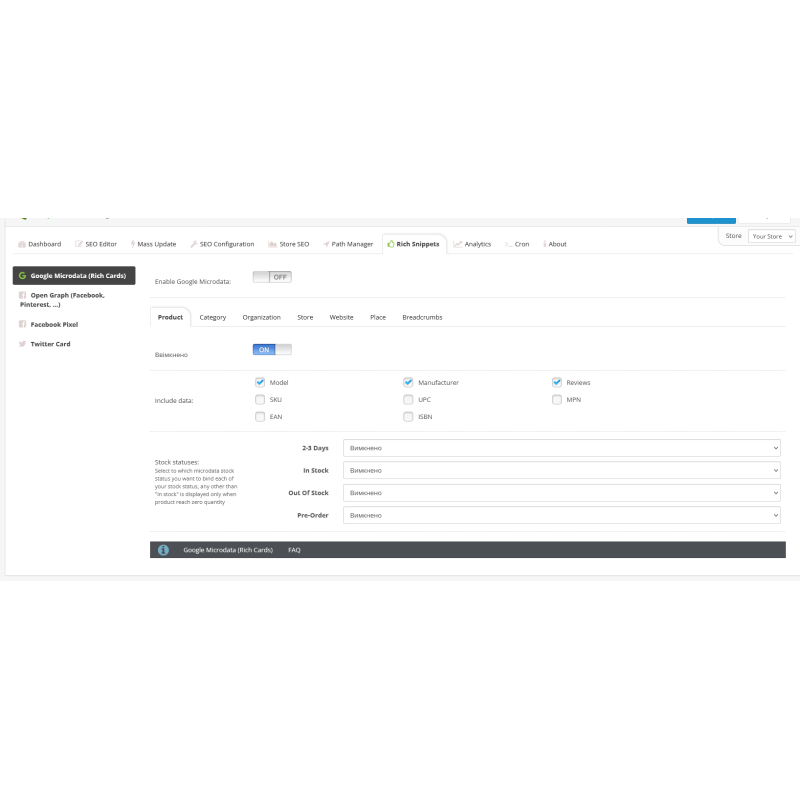Image resolution: width=800 pixels, height=800 pixels.
Task: Select the SEO Editor pencil icon
Action: [77, 243]
